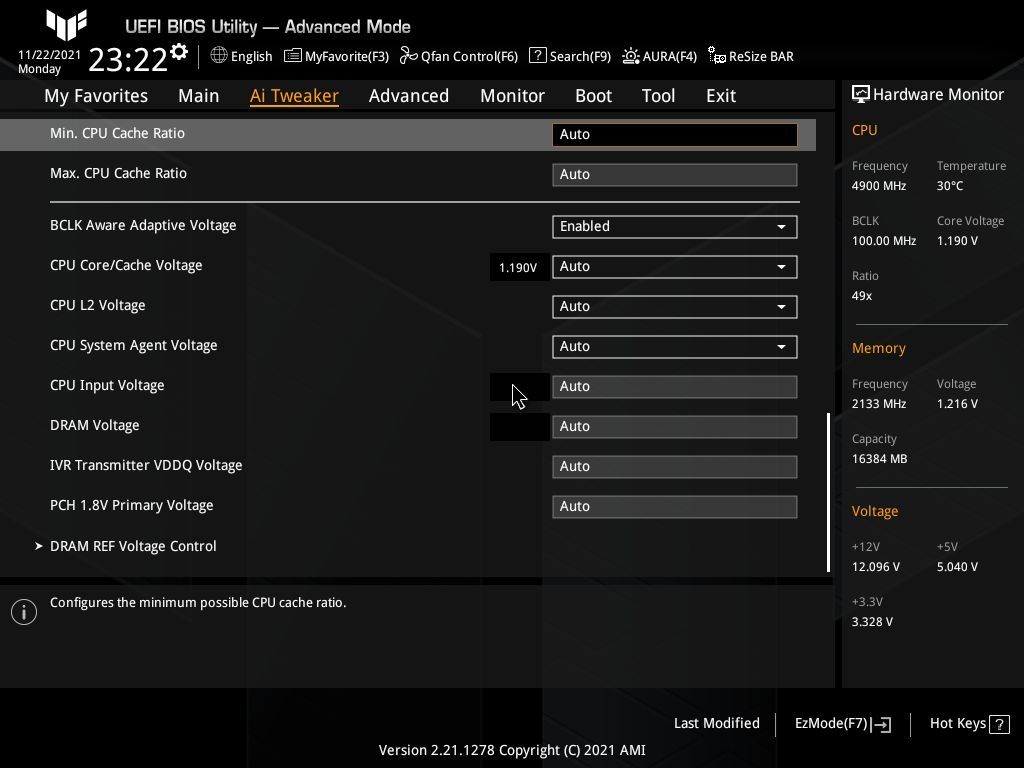Open AURA(F4) lighting icon

(631, 56)
